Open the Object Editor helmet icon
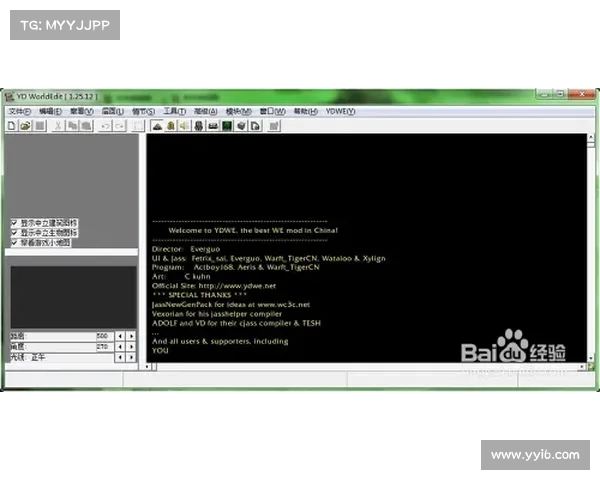 tap(199, 126)
